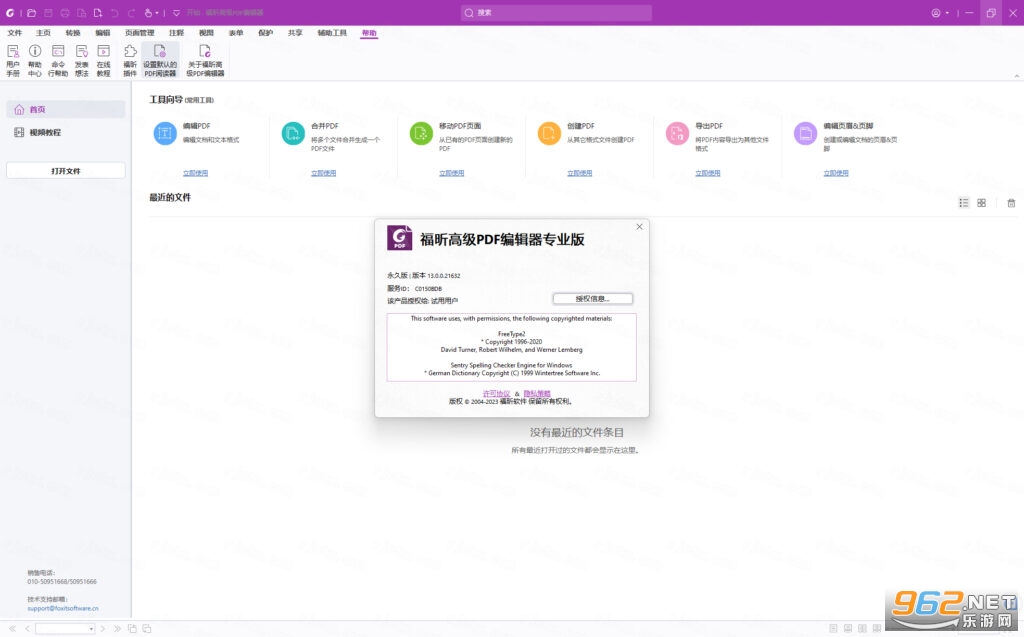This screenshot has height=637, width=1024.
Task: Switch to the 辅助工具 ribbon tab
Action: click(x=332, y=33)
